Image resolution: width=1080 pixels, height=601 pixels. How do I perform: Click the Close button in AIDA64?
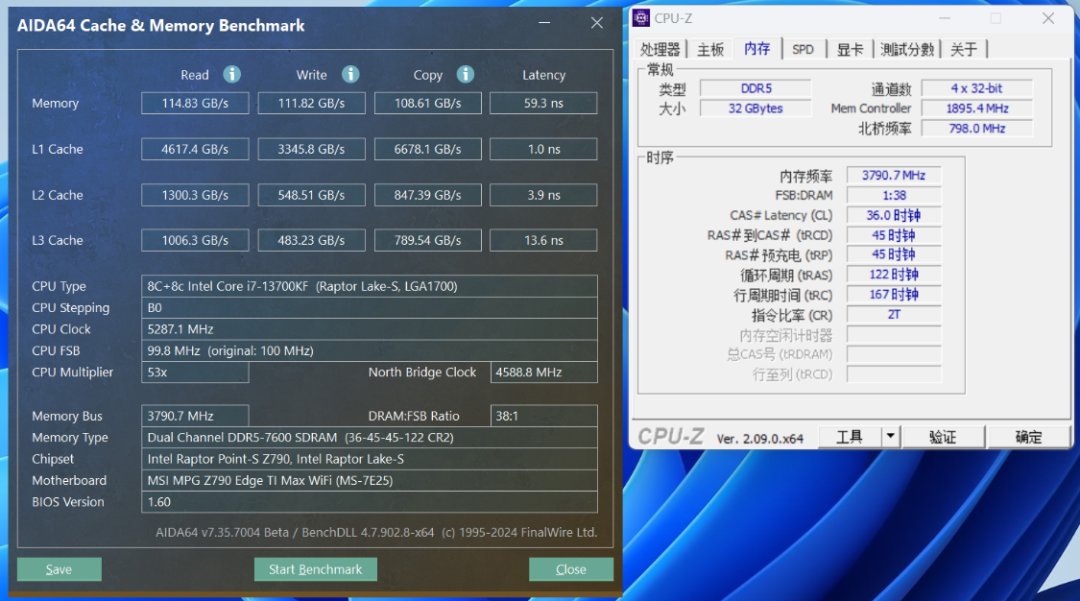point(571,569)
